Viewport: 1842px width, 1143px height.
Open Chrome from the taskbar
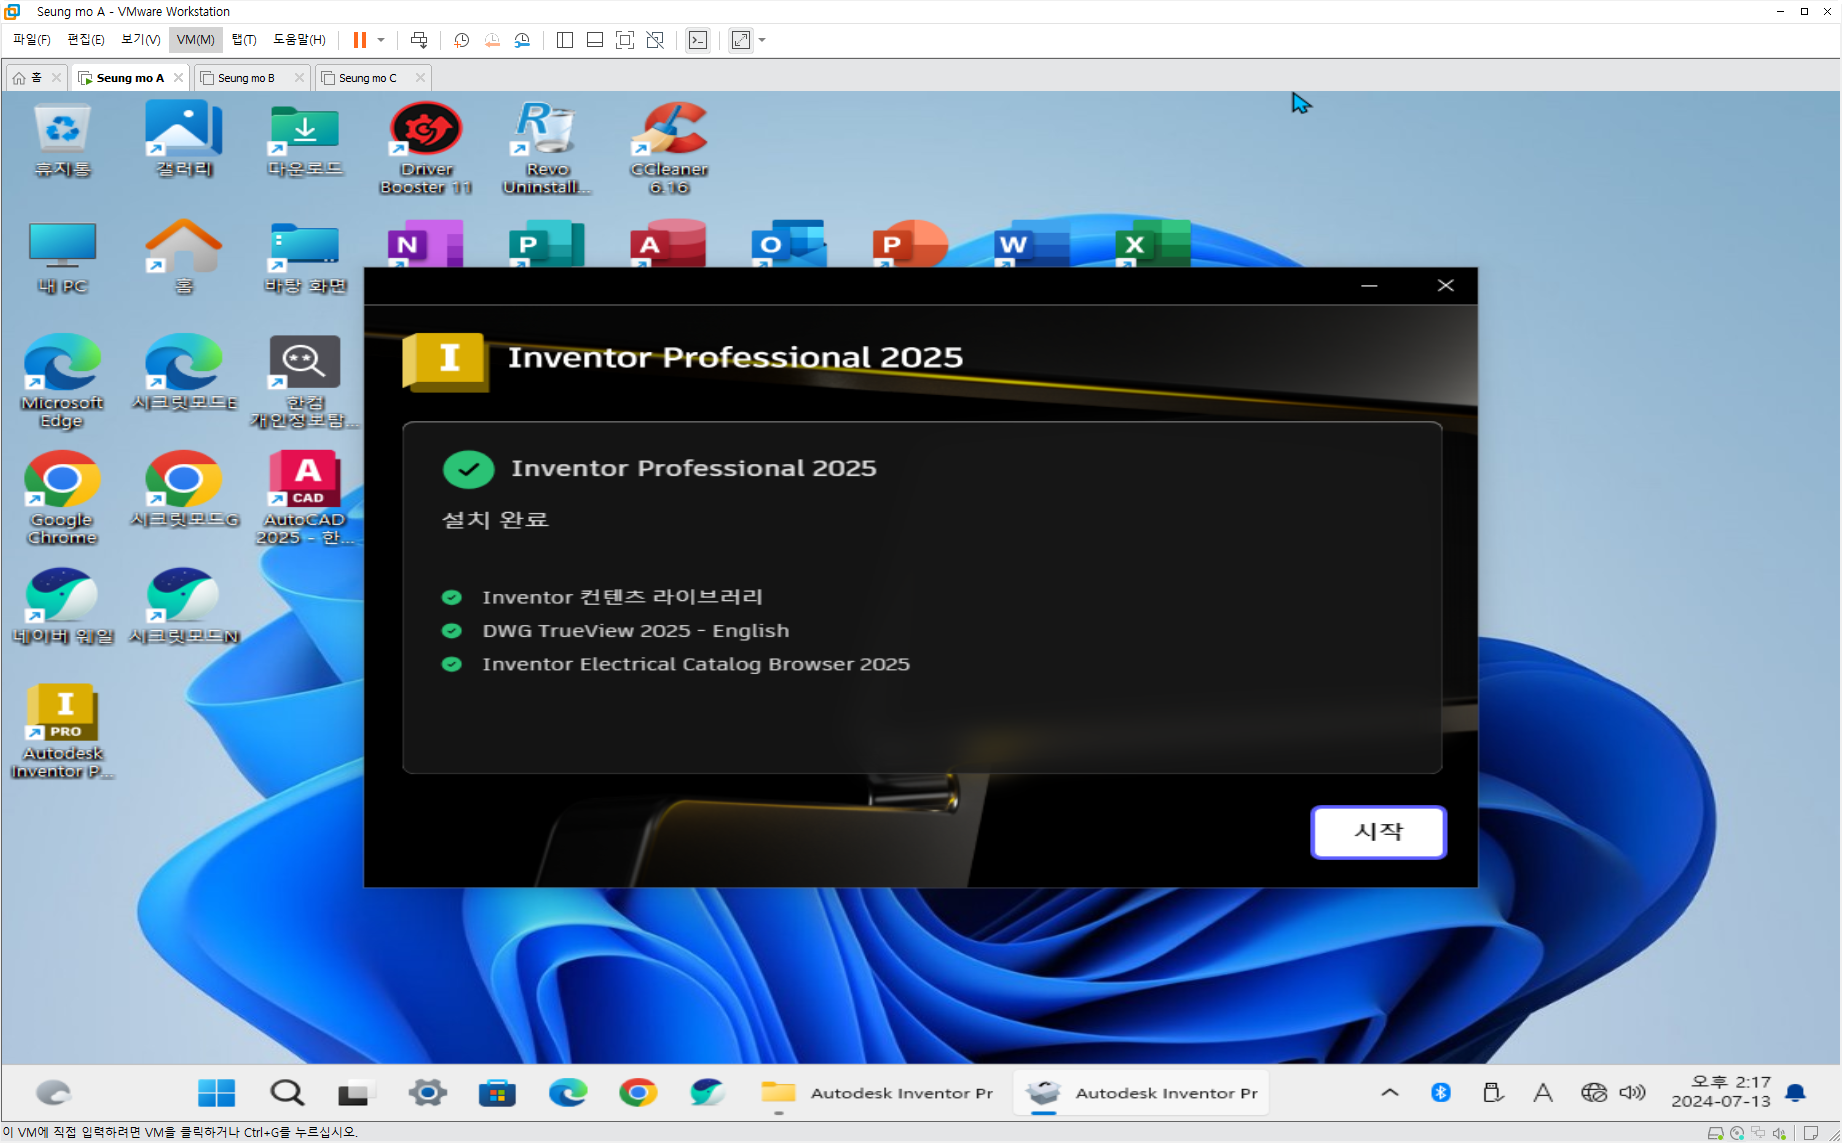(x=638, y=1093)
